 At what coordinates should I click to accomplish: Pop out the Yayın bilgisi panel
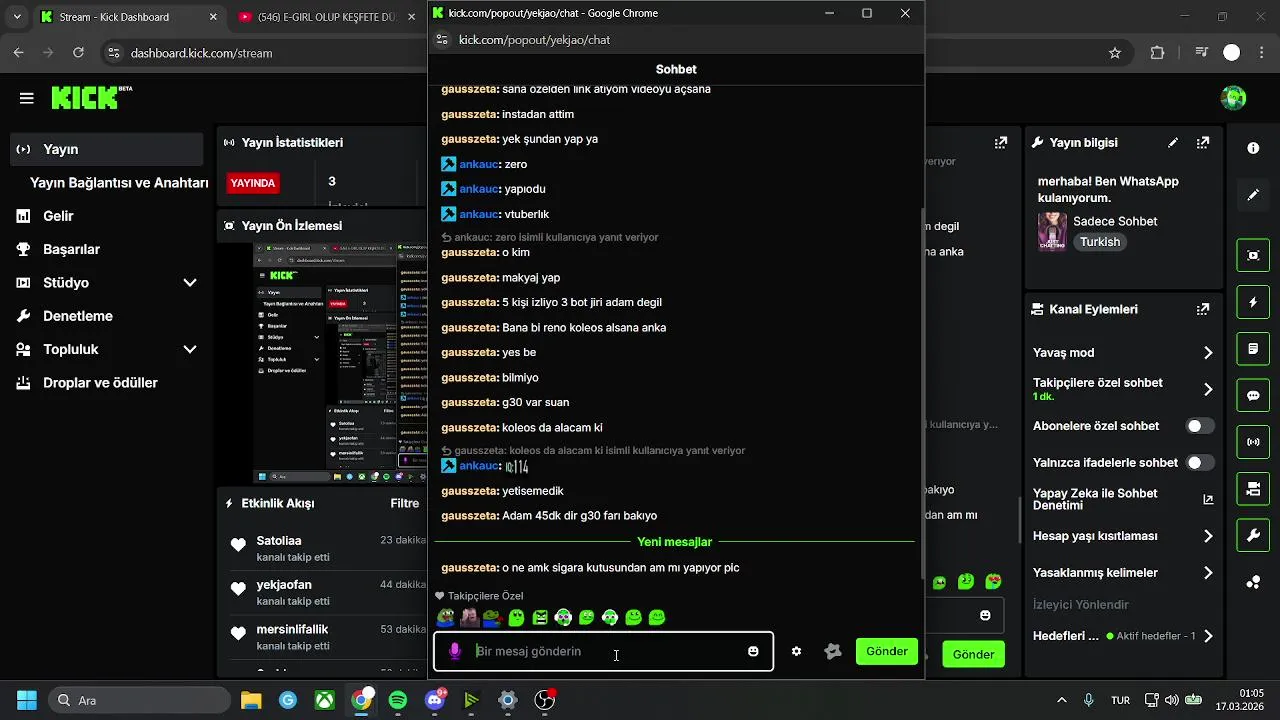pyautogui.click(x=1203, y=143)
